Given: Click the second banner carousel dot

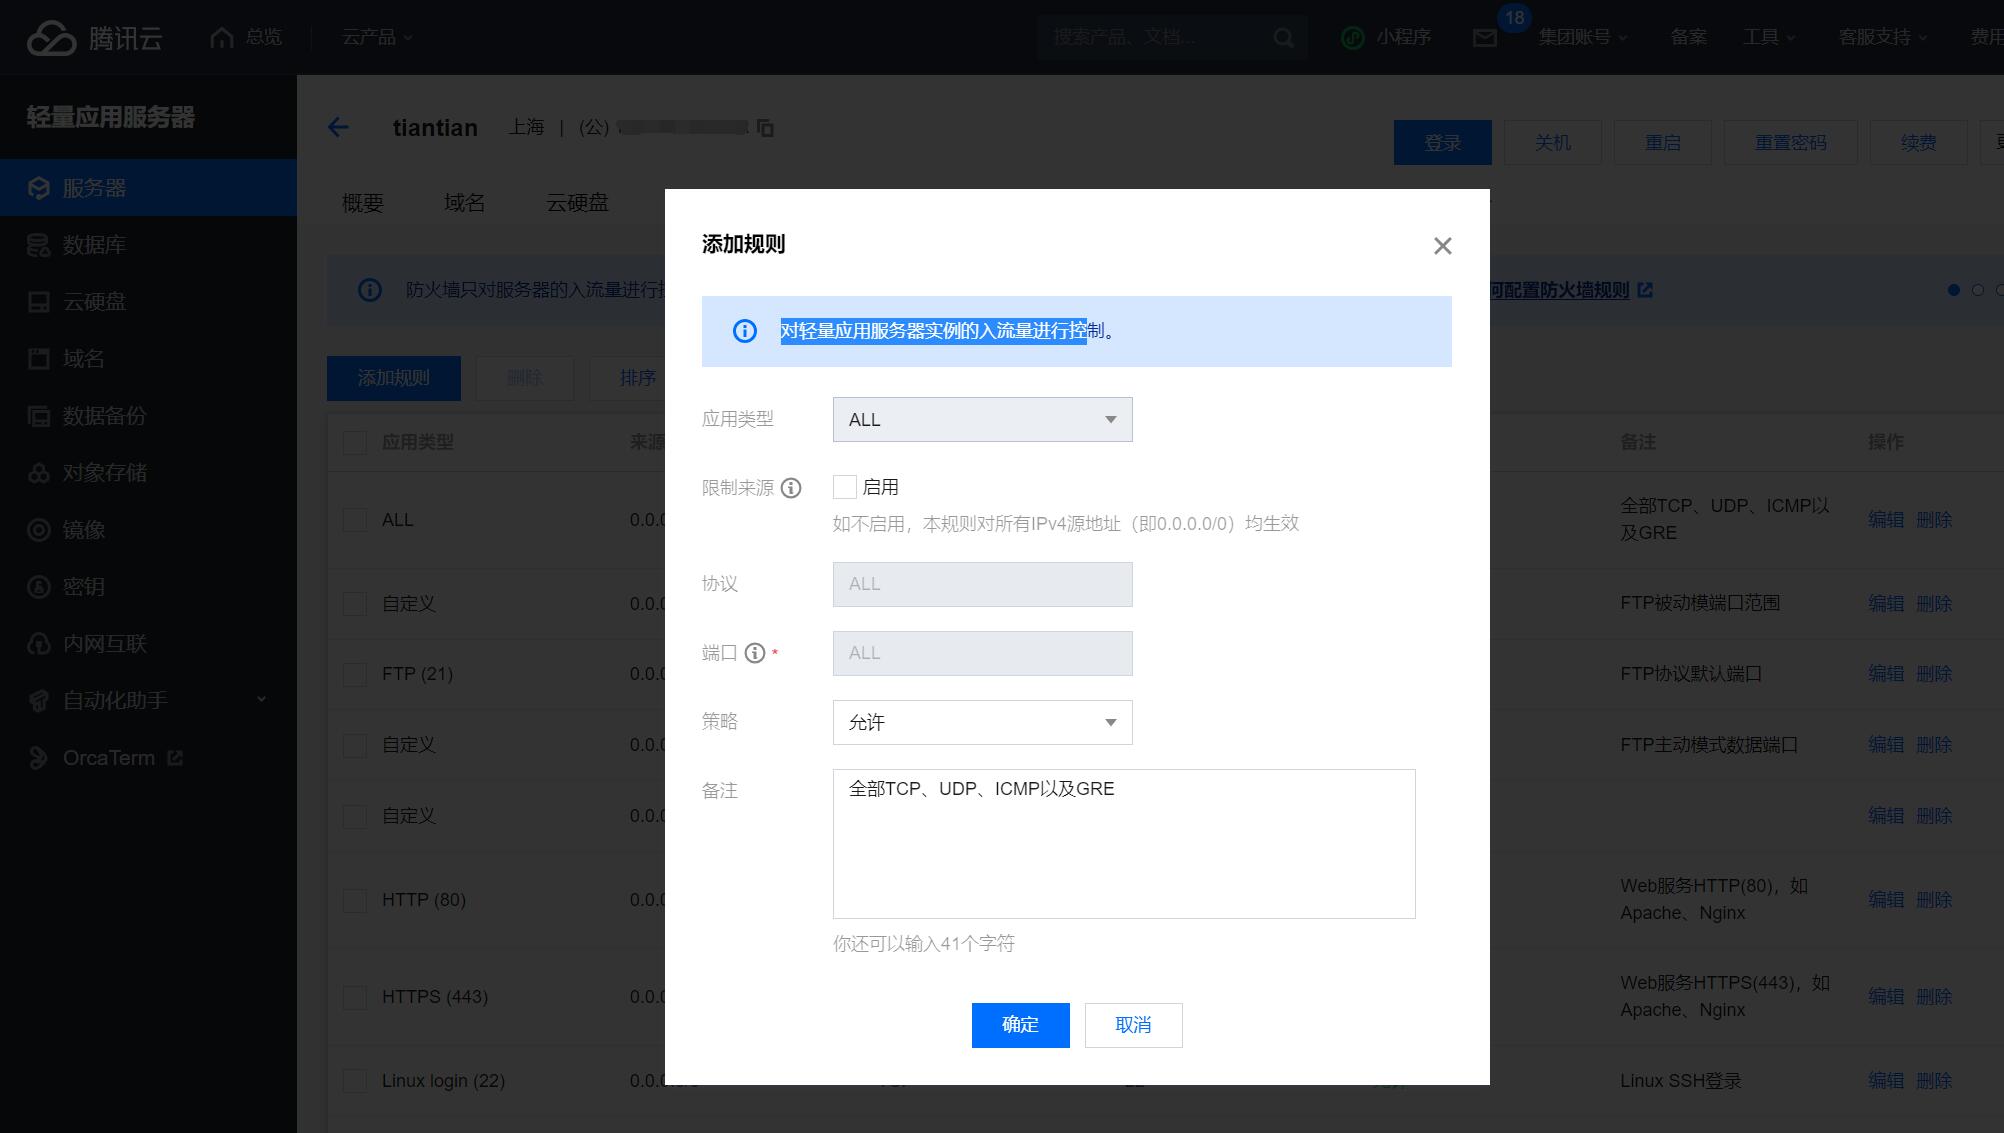Looking at the screenshot, I should tap(1977, 290).
